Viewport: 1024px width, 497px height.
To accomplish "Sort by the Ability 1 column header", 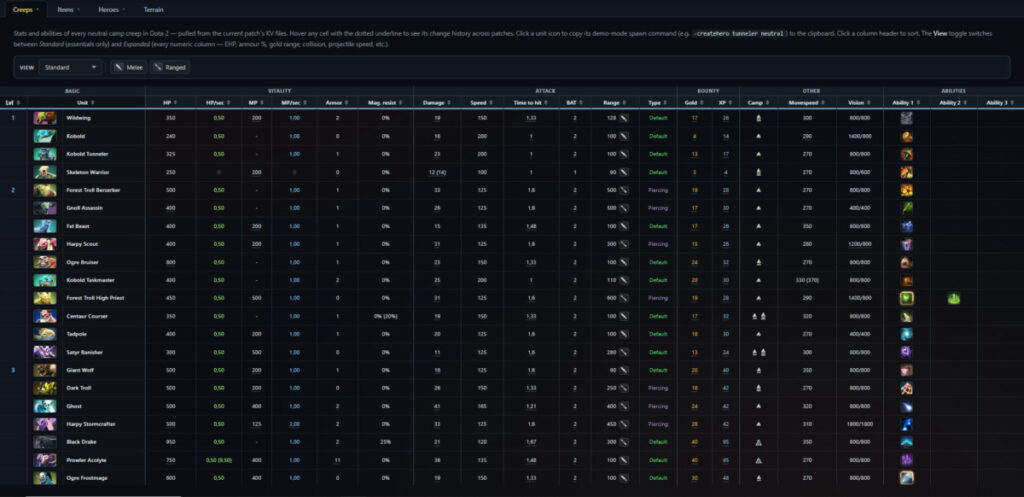I will (x=906, y=103).
